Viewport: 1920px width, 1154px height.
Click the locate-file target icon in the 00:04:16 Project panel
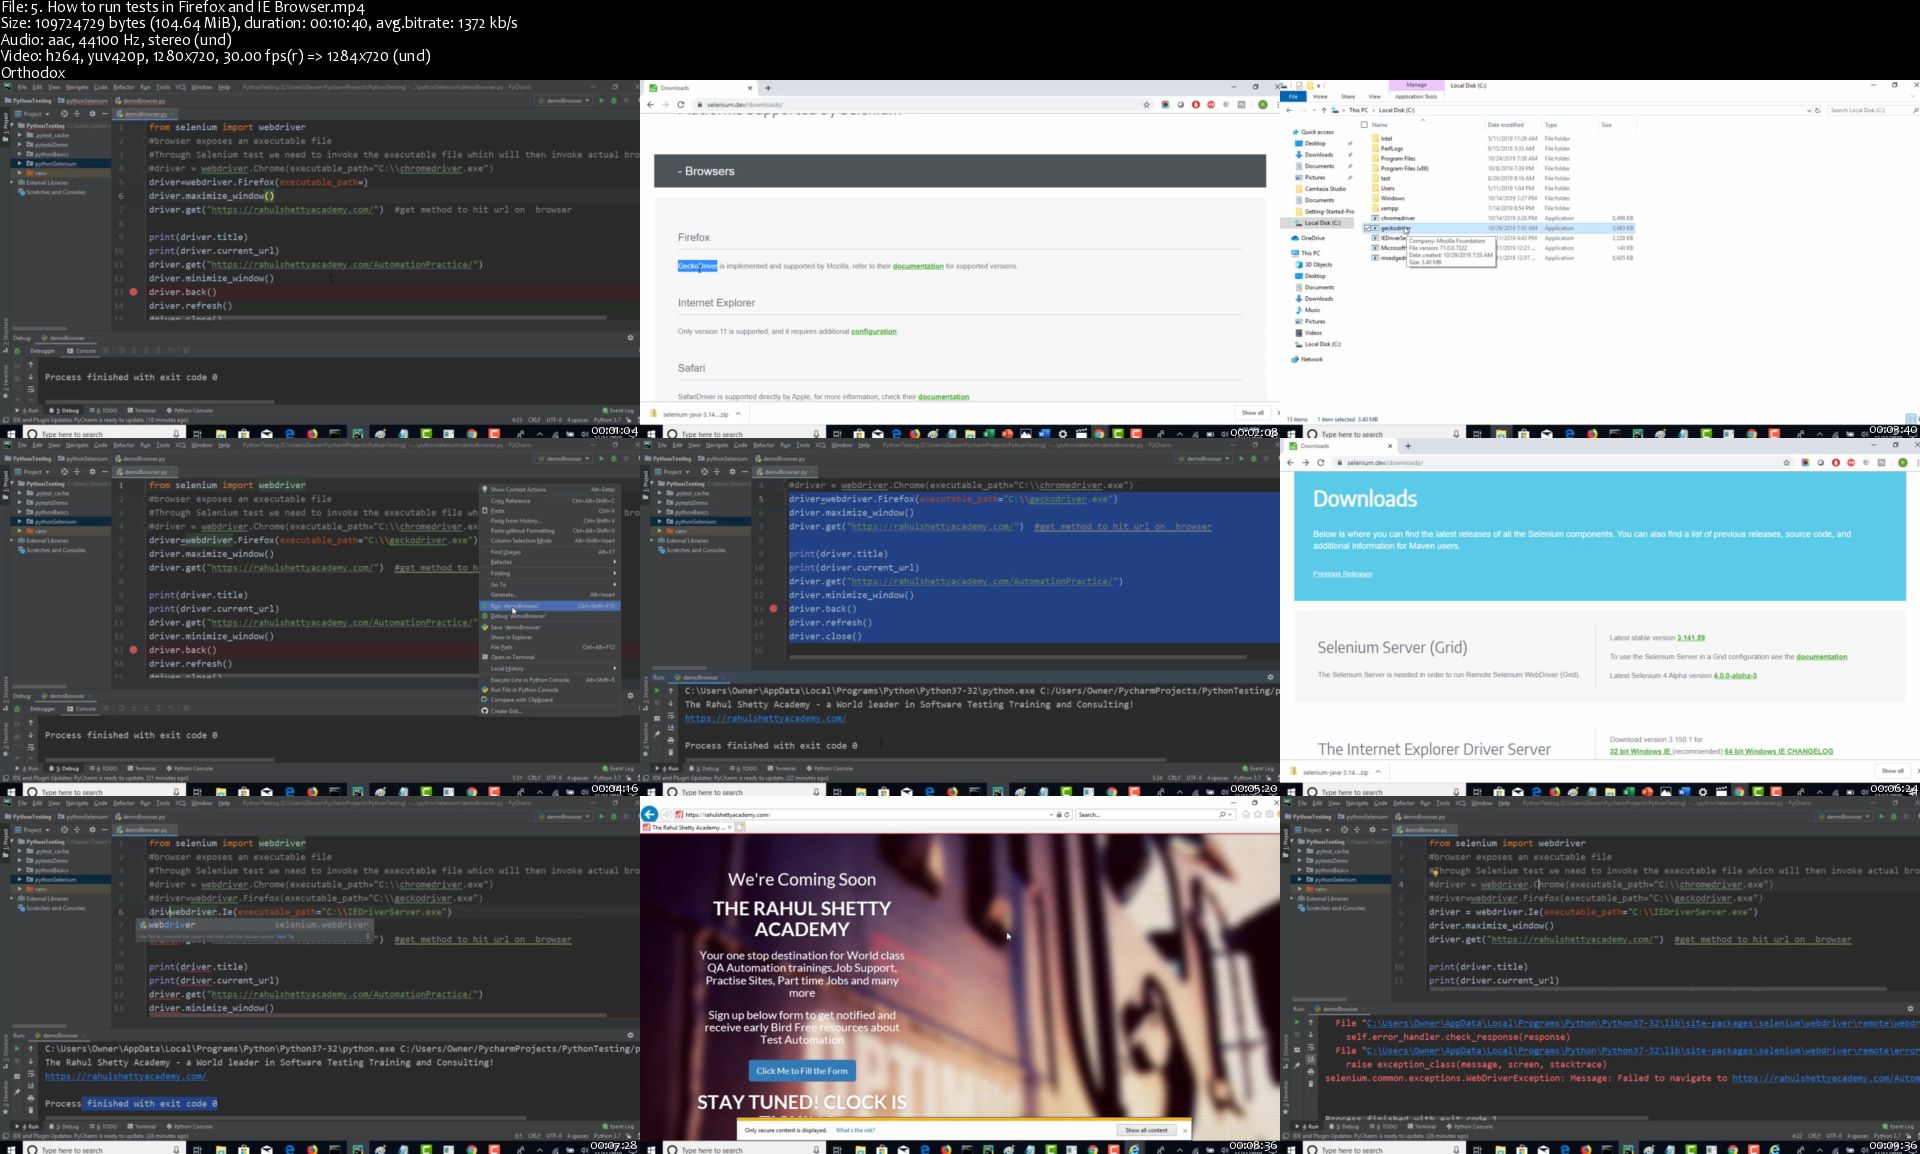pyautogui.click(x=64, y=472)
